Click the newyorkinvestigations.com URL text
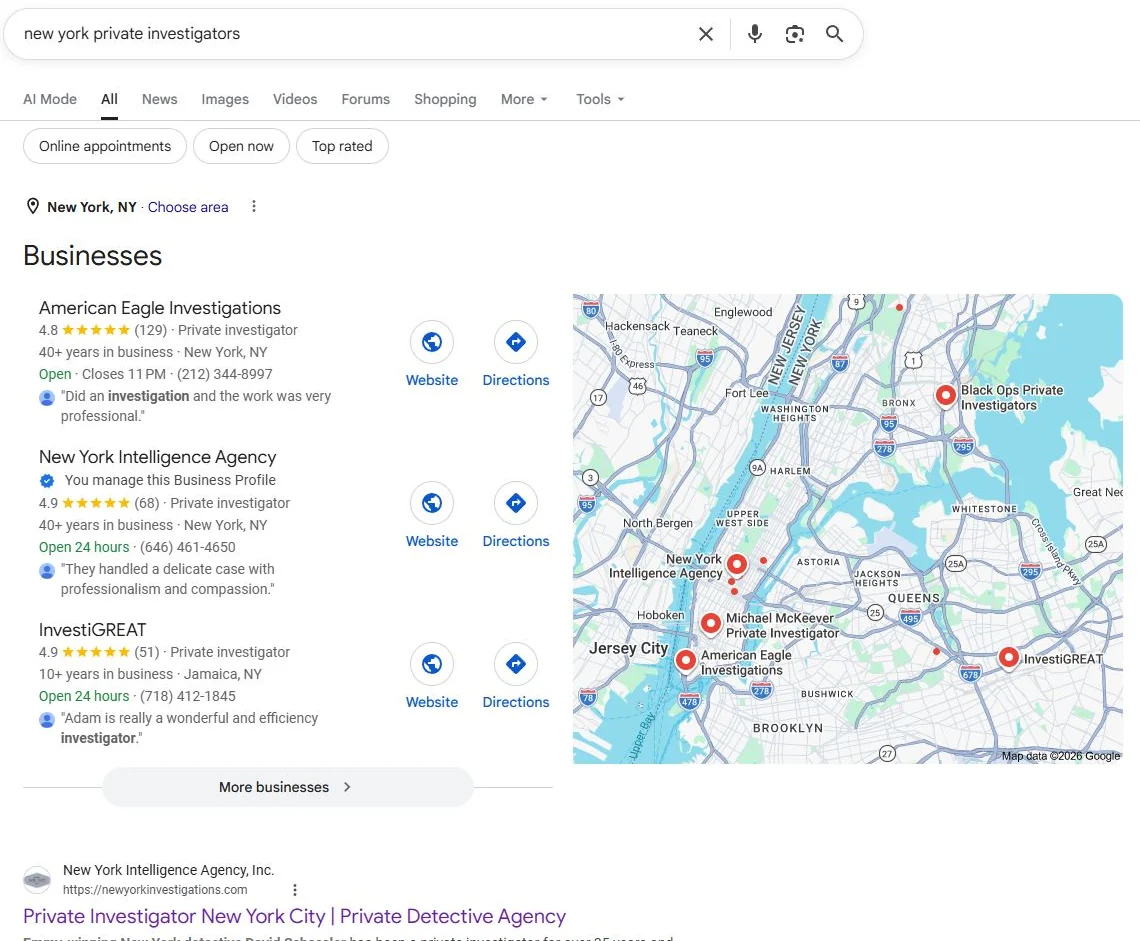 (x=155, y=890)
